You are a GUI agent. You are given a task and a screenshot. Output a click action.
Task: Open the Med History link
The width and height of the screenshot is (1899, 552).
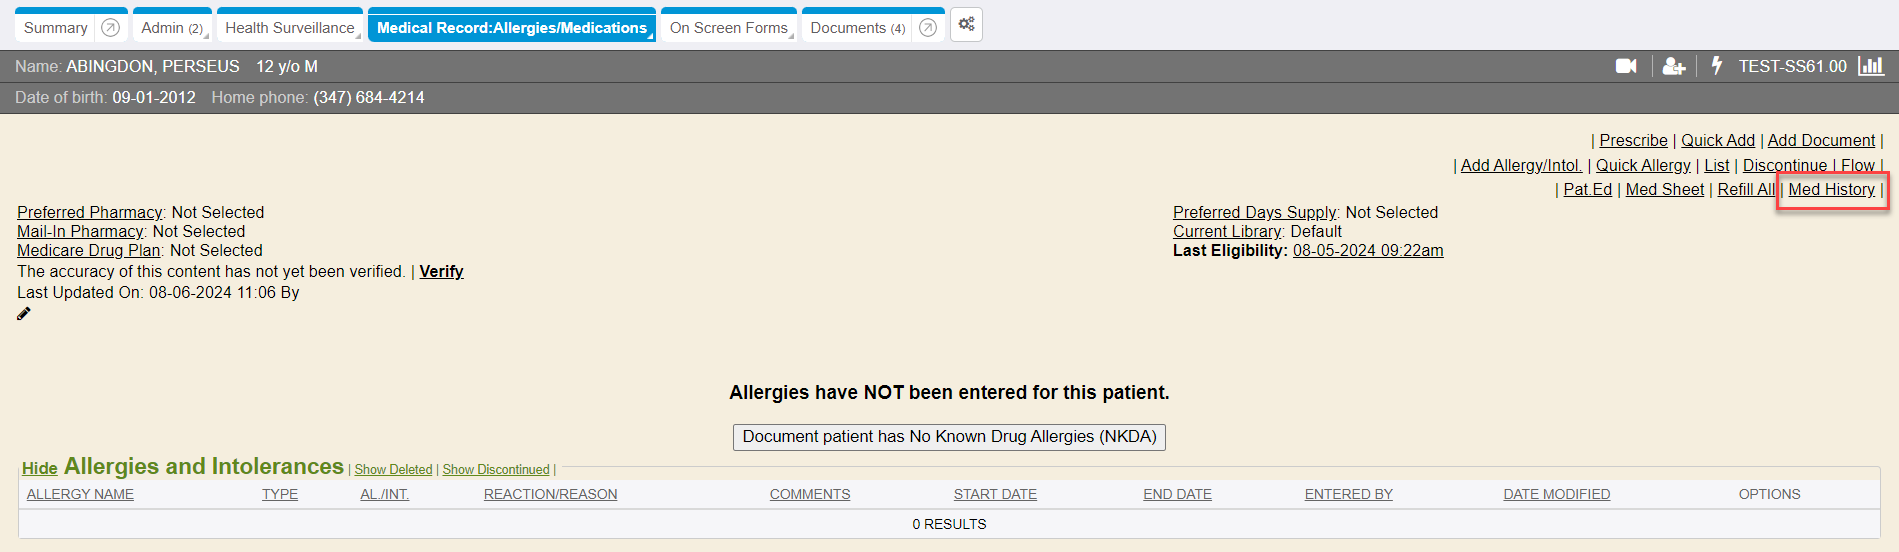tap(1831, 190)
